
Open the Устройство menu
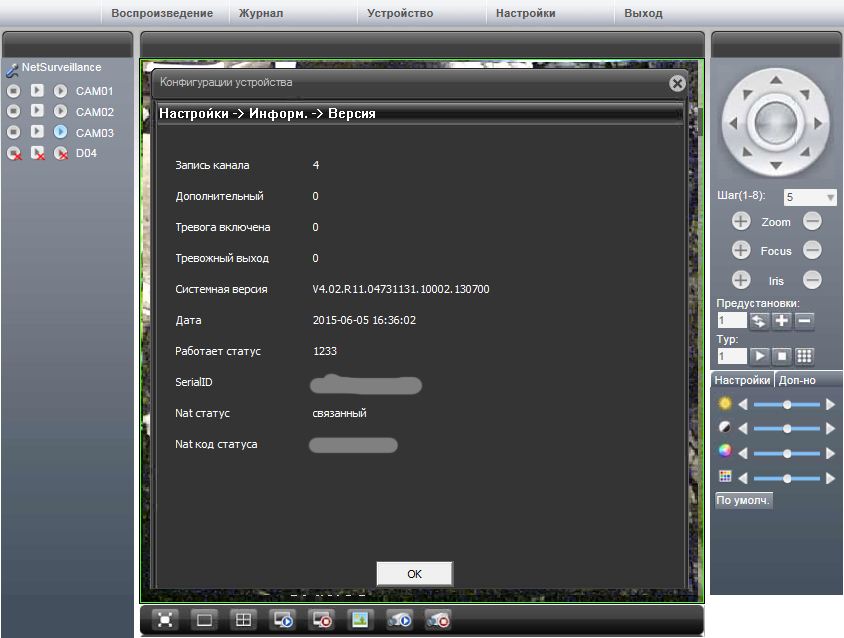click(400, 13)
